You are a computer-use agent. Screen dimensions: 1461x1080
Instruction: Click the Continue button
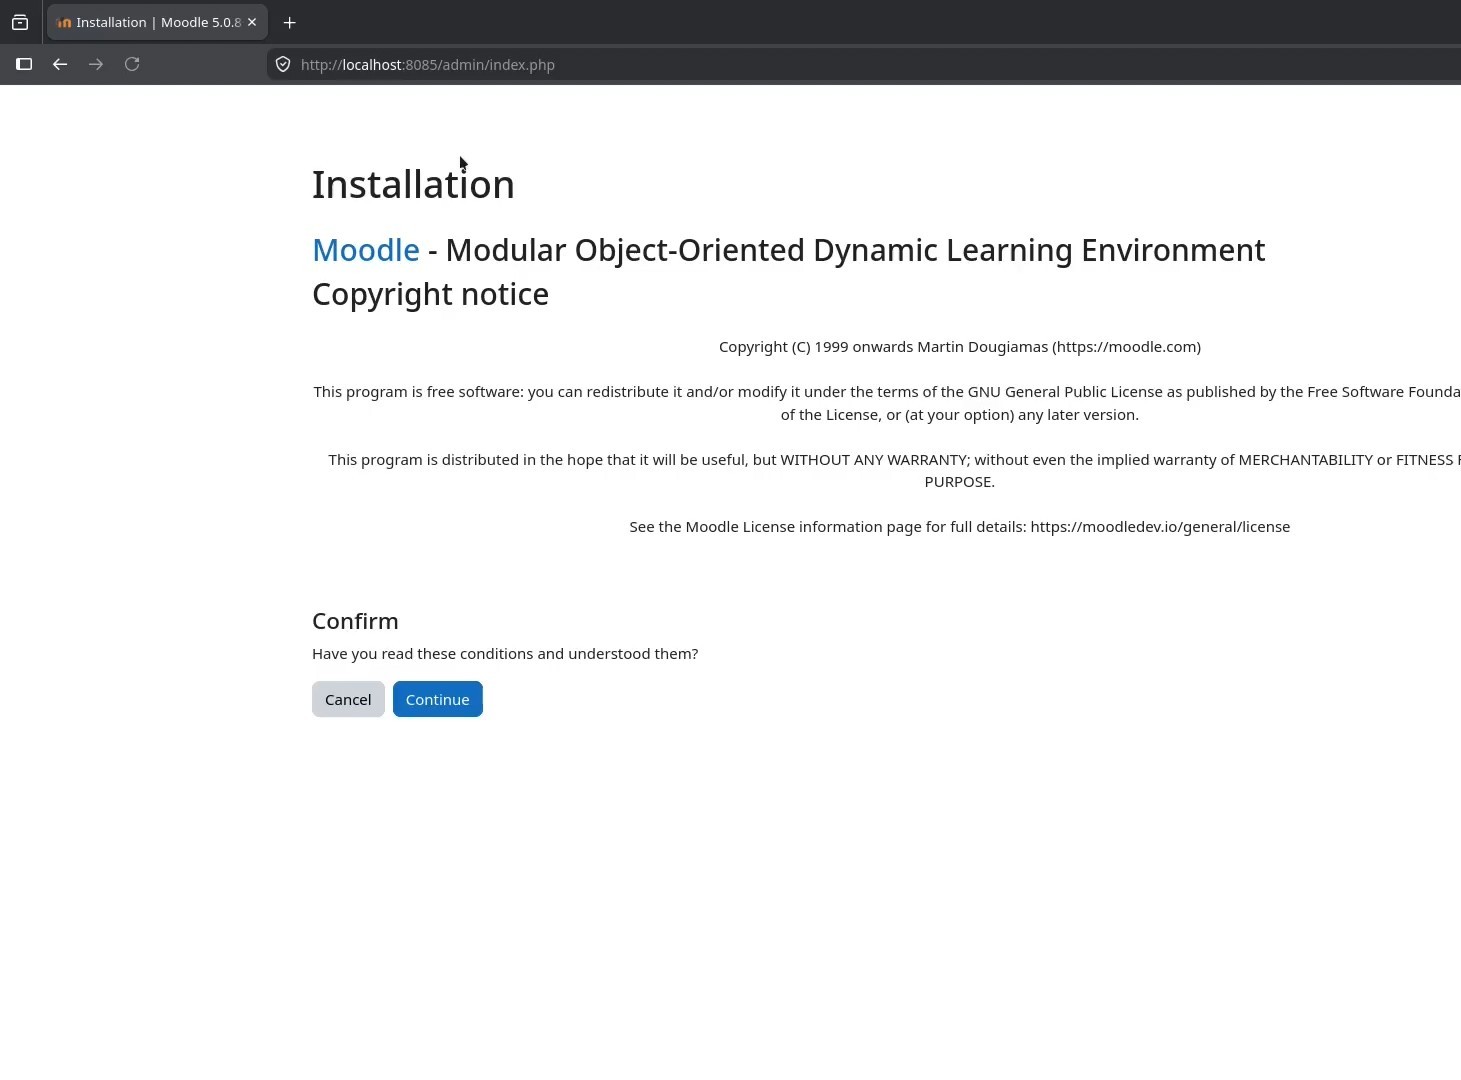point(437,699)
